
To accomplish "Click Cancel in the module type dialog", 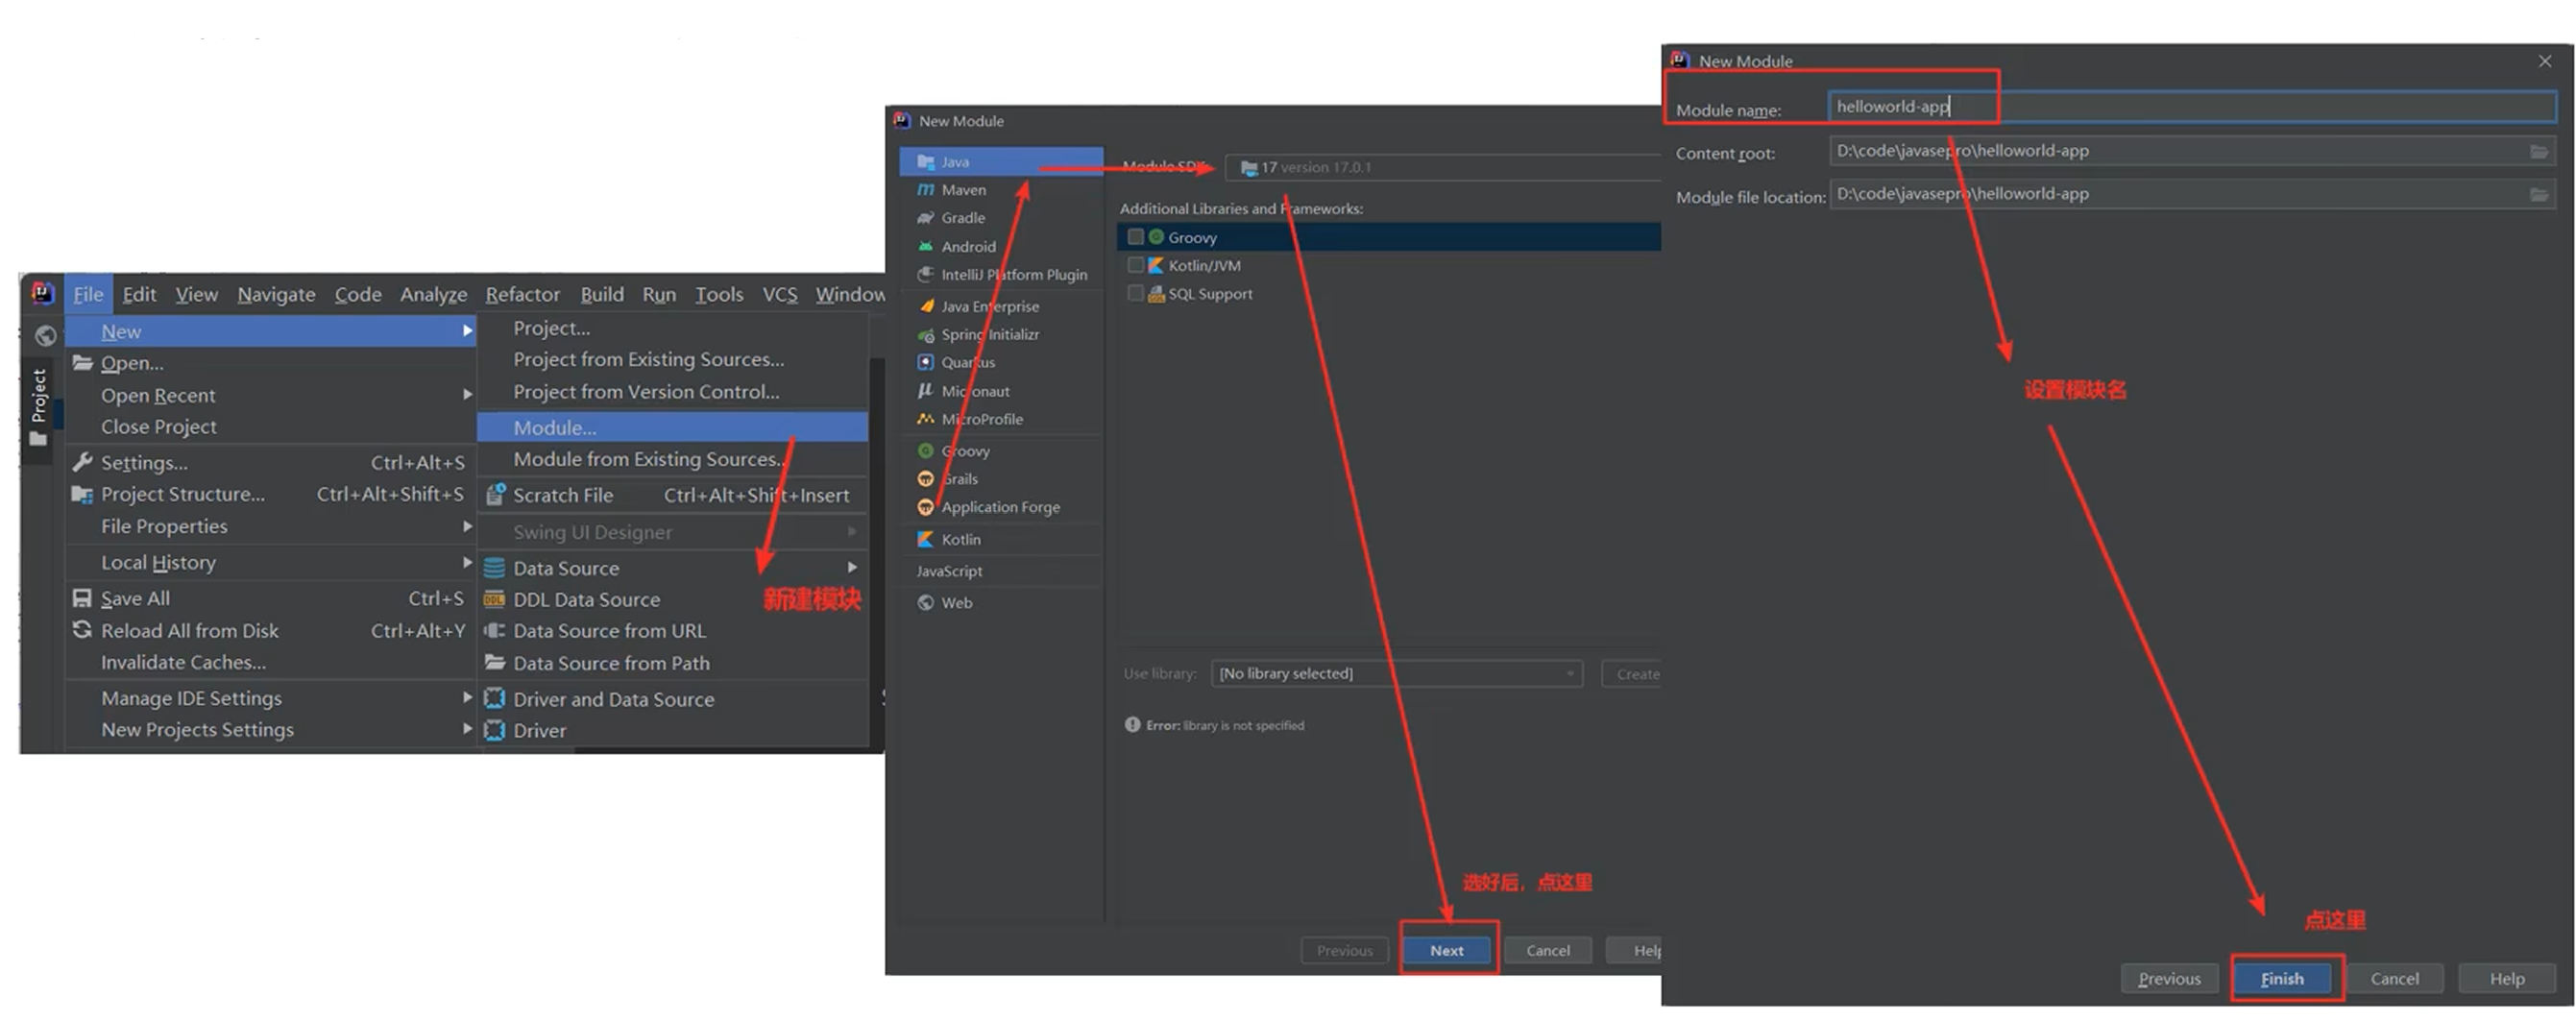I will pyautogui.click(x=1547, y=950).
